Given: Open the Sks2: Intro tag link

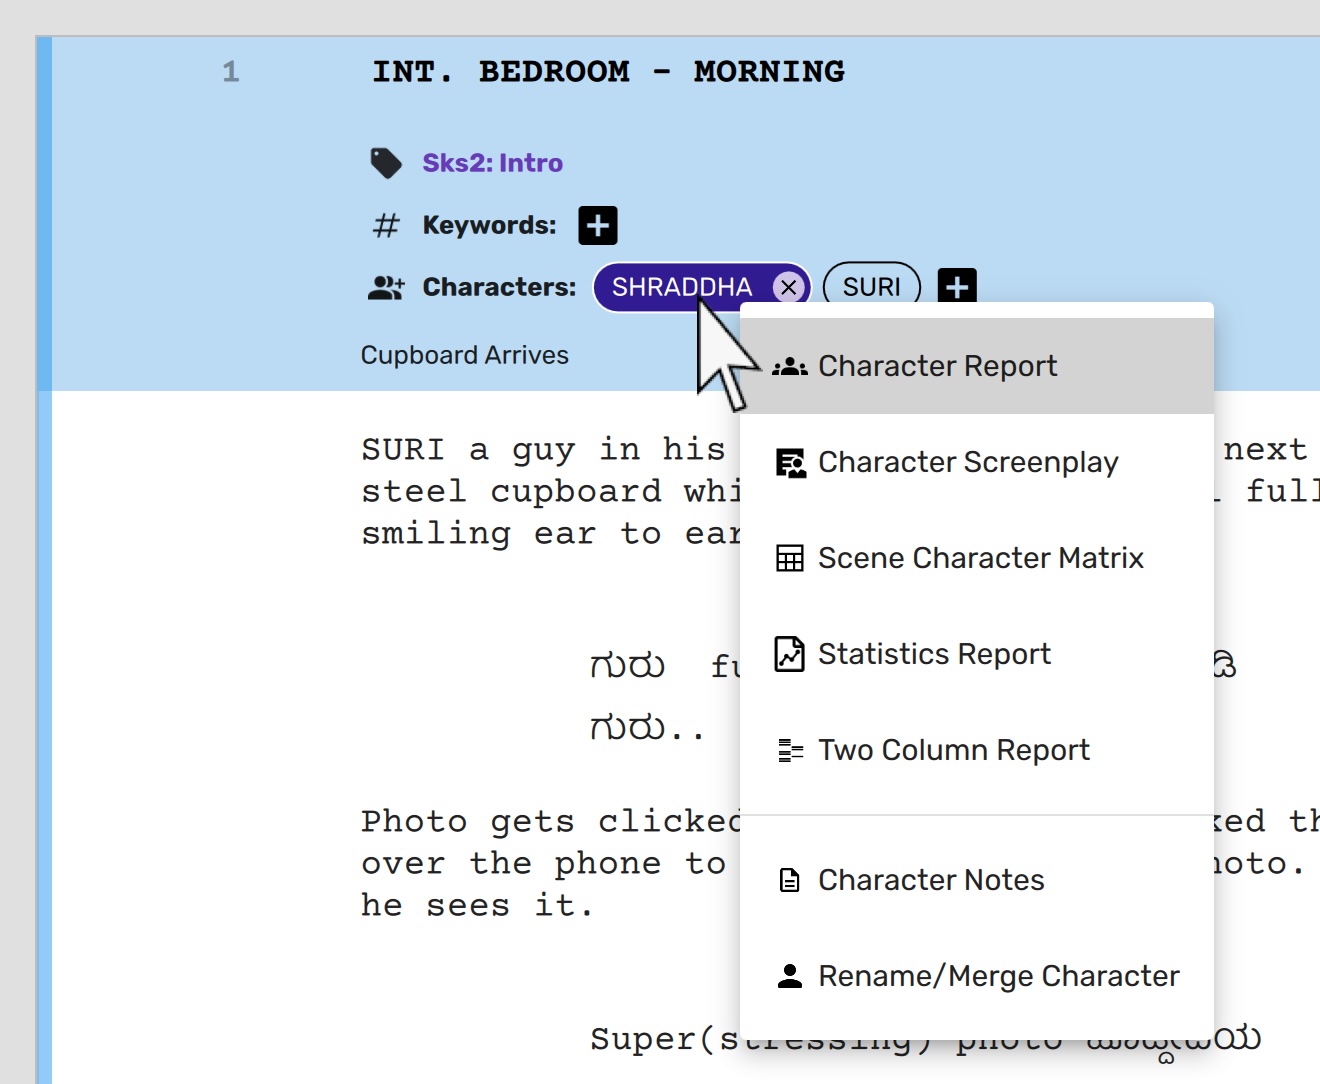Looking at the screenshot, I should [x=492, y=163].
